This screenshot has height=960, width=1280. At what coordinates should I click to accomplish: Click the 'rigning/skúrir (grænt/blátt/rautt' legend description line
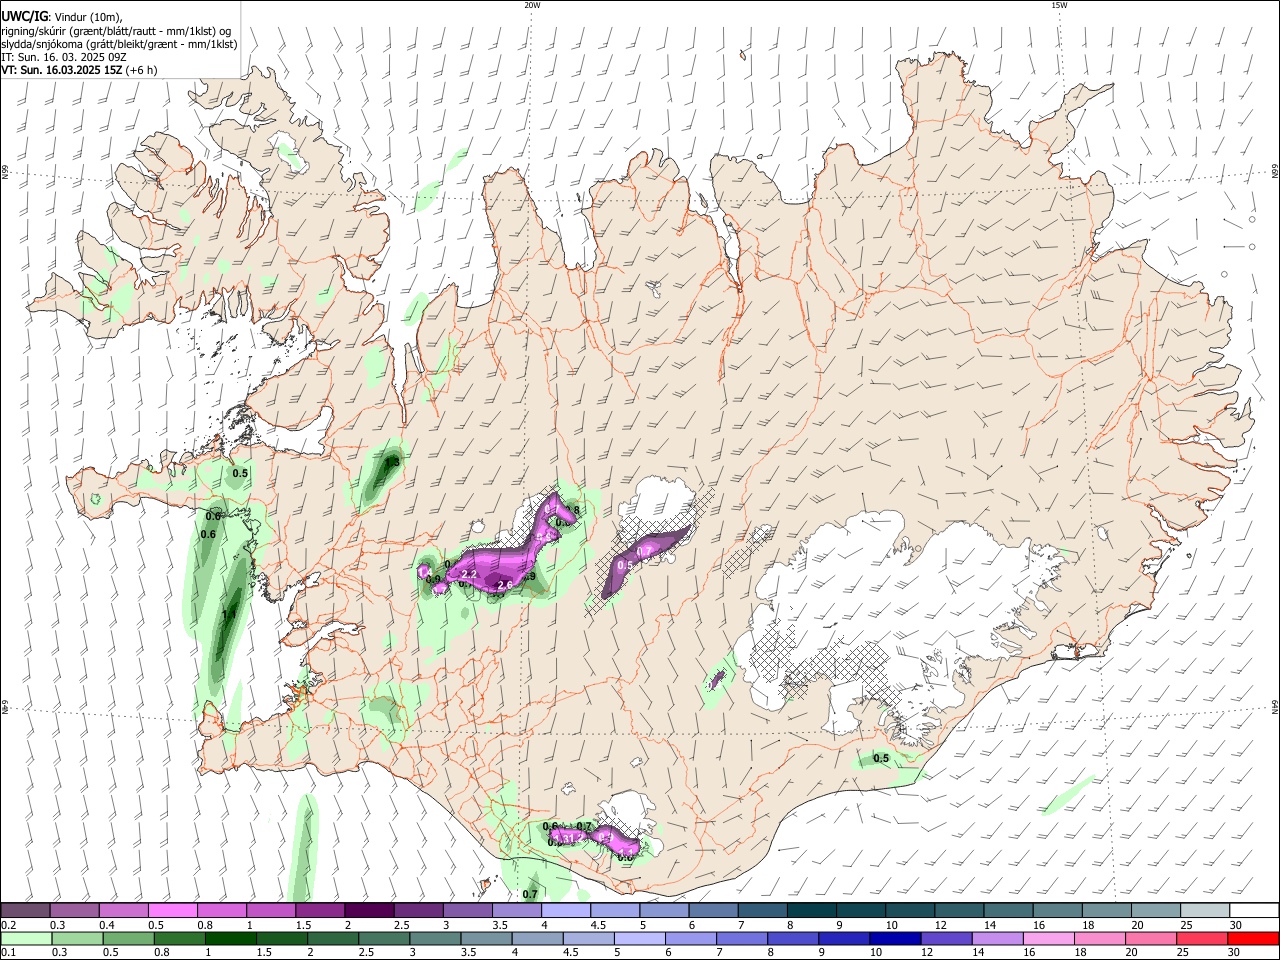[x=117, y=30]
